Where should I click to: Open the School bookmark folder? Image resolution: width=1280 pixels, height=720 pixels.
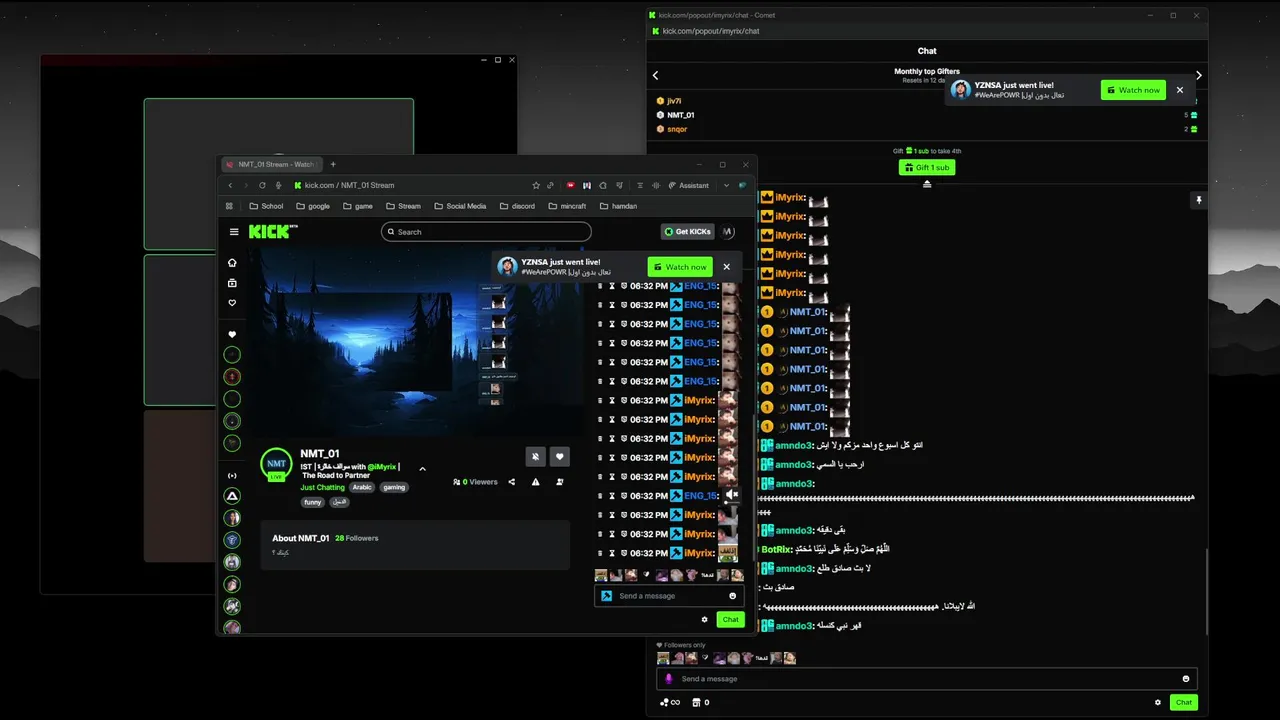tap(264, 206)
